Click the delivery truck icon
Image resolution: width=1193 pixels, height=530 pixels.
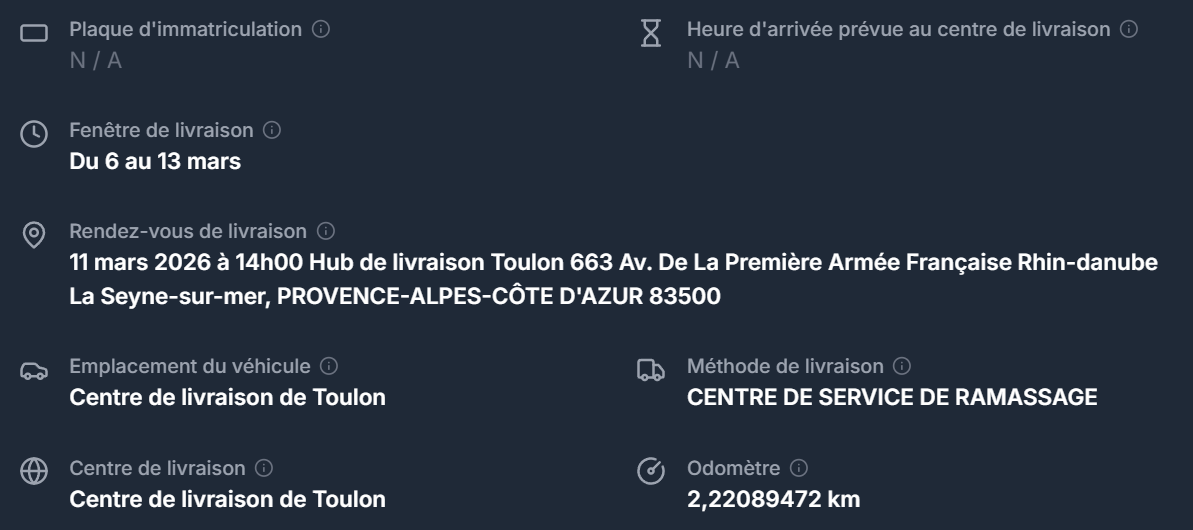[x=651, y=372]
